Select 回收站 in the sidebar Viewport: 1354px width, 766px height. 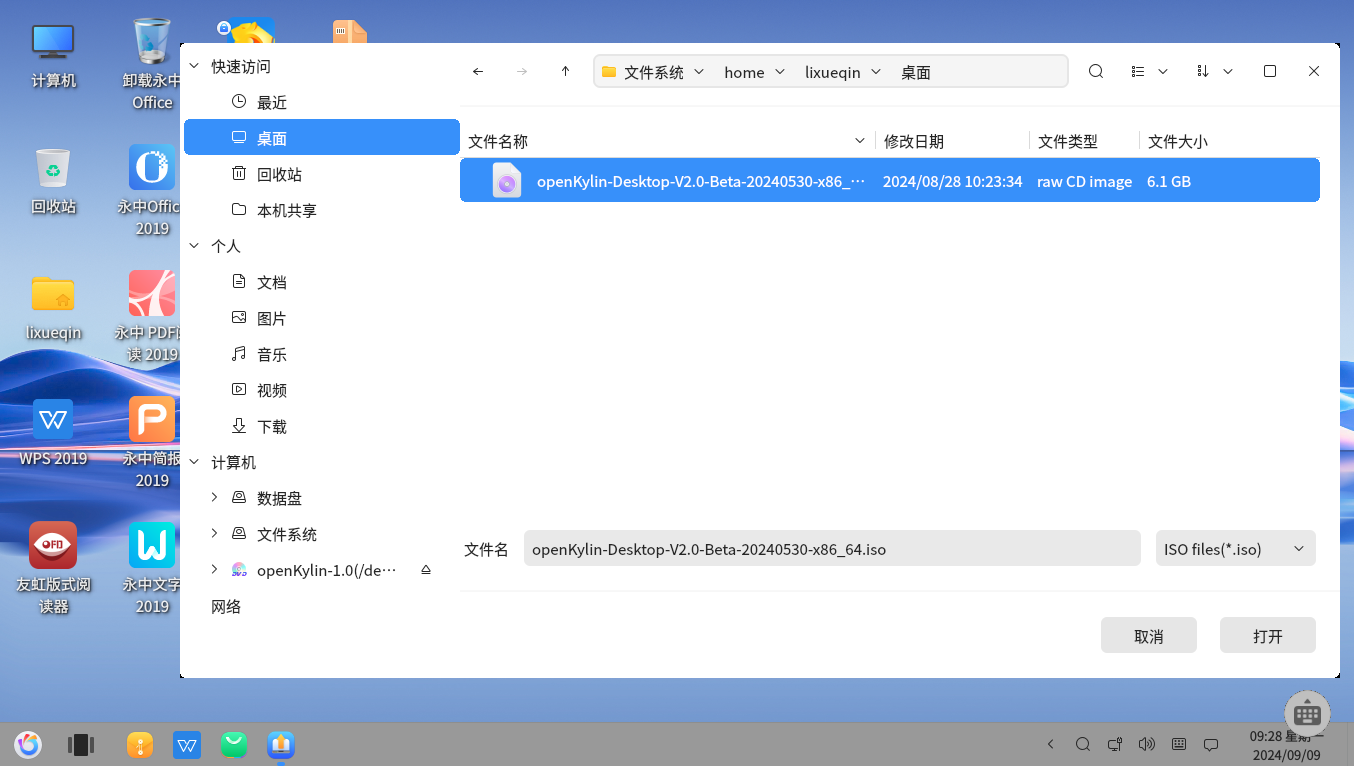(x=321, y=174)
